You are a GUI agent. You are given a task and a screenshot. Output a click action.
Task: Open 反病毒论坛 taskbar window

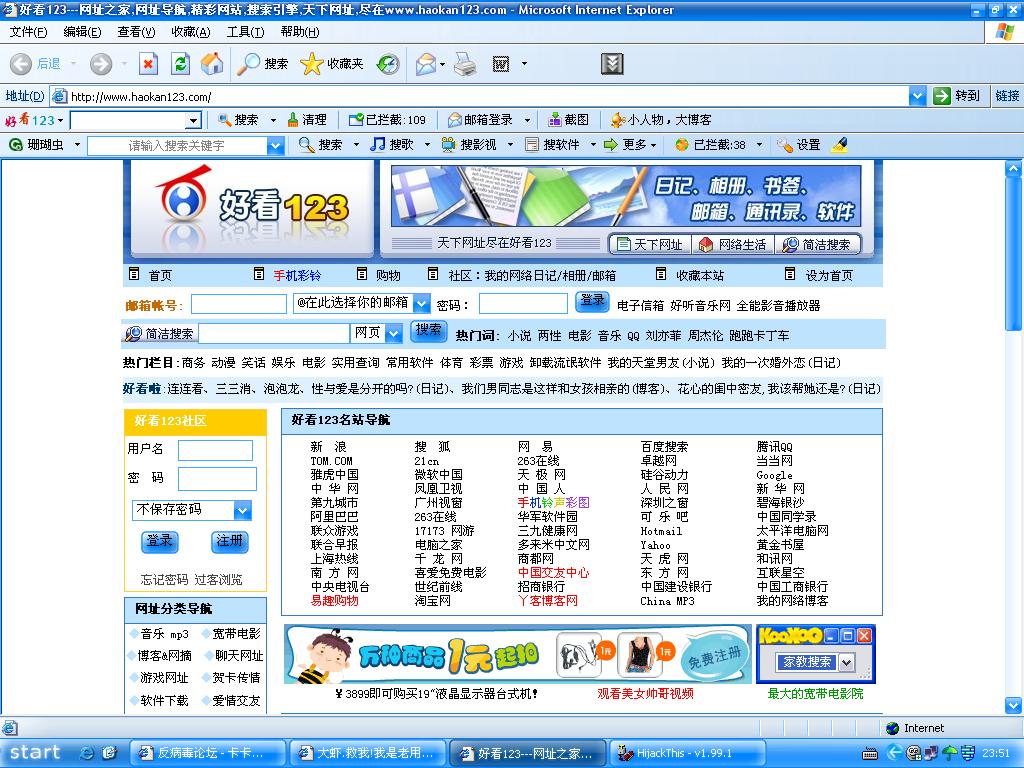tap(208, 753)
